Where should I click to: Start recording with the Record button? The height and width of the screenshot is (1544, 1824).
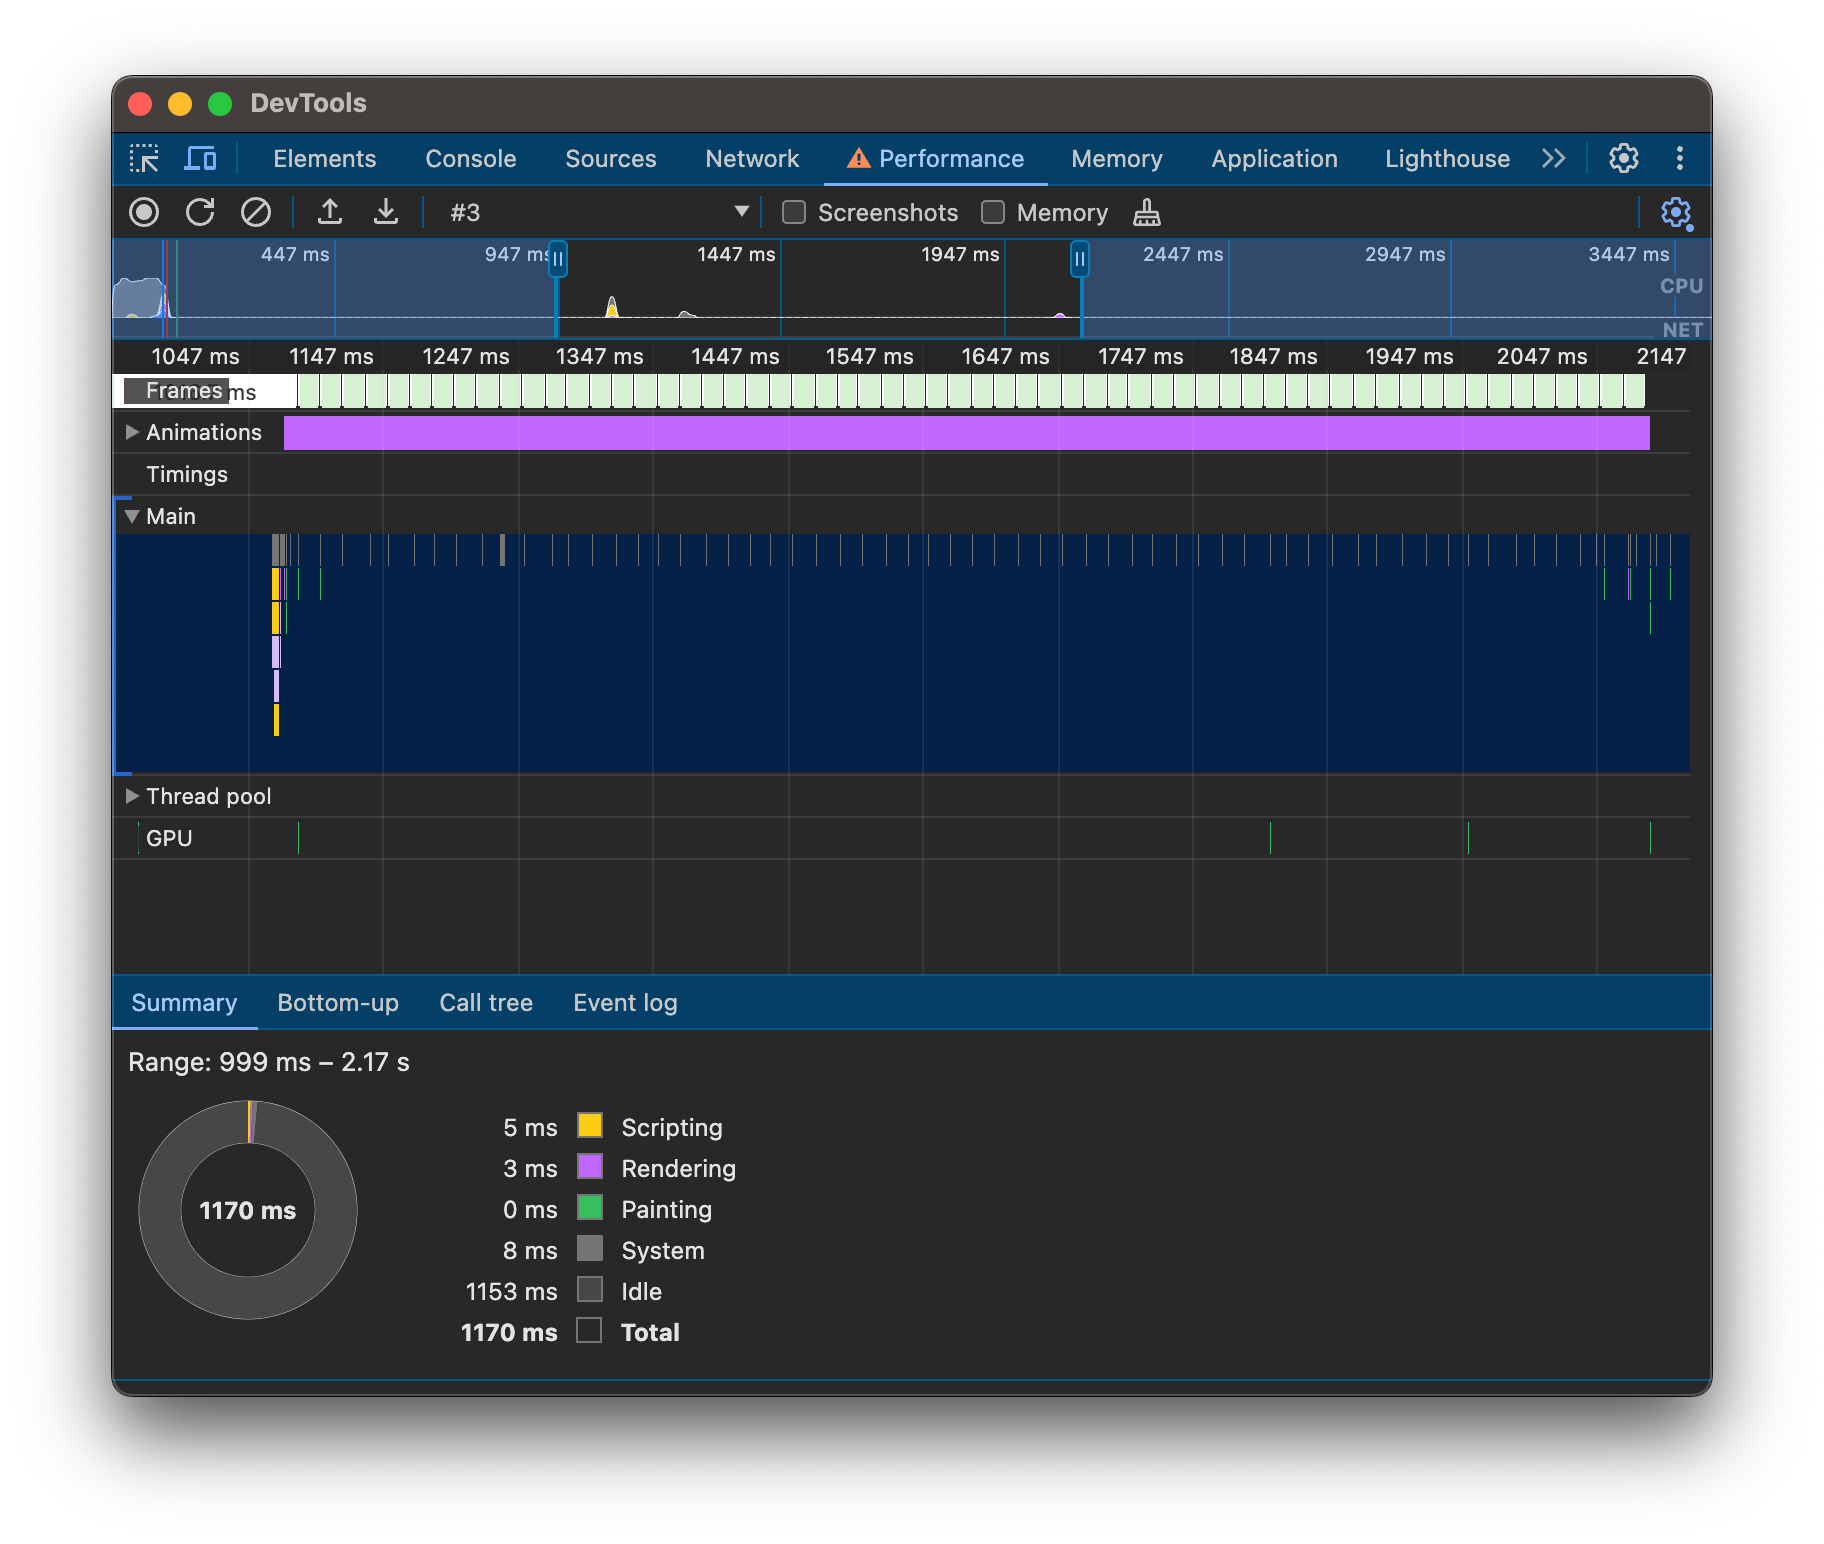point(144,212)
